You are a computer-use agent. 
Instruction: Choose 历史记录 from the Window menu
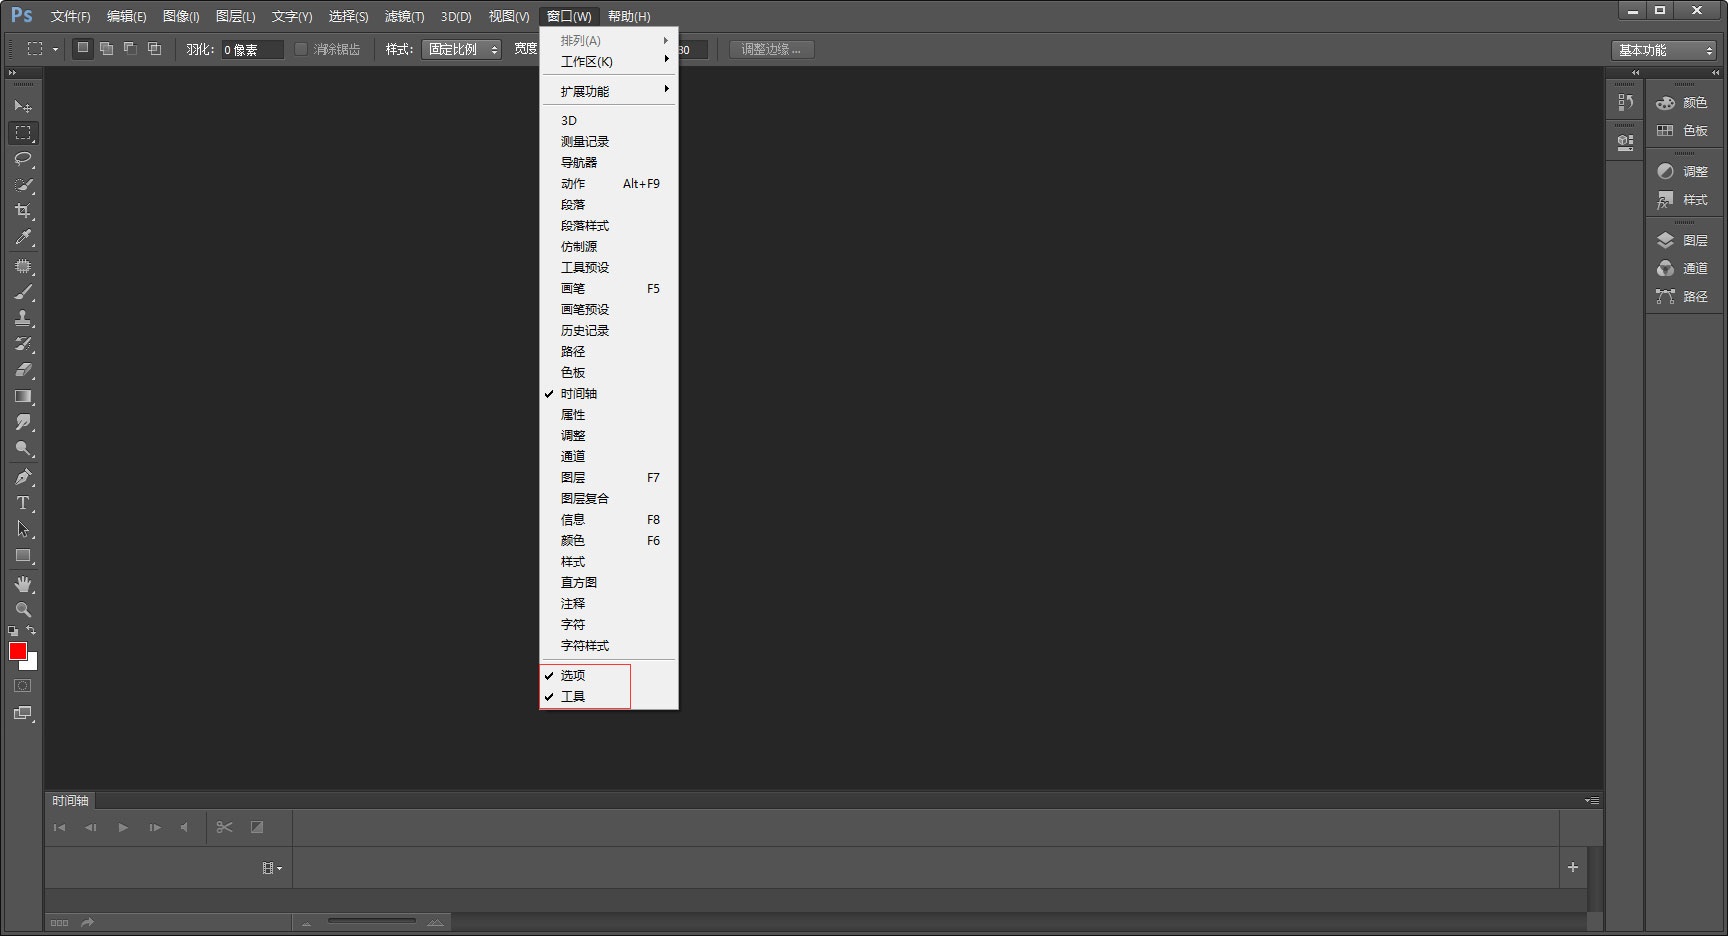(585, 331)
